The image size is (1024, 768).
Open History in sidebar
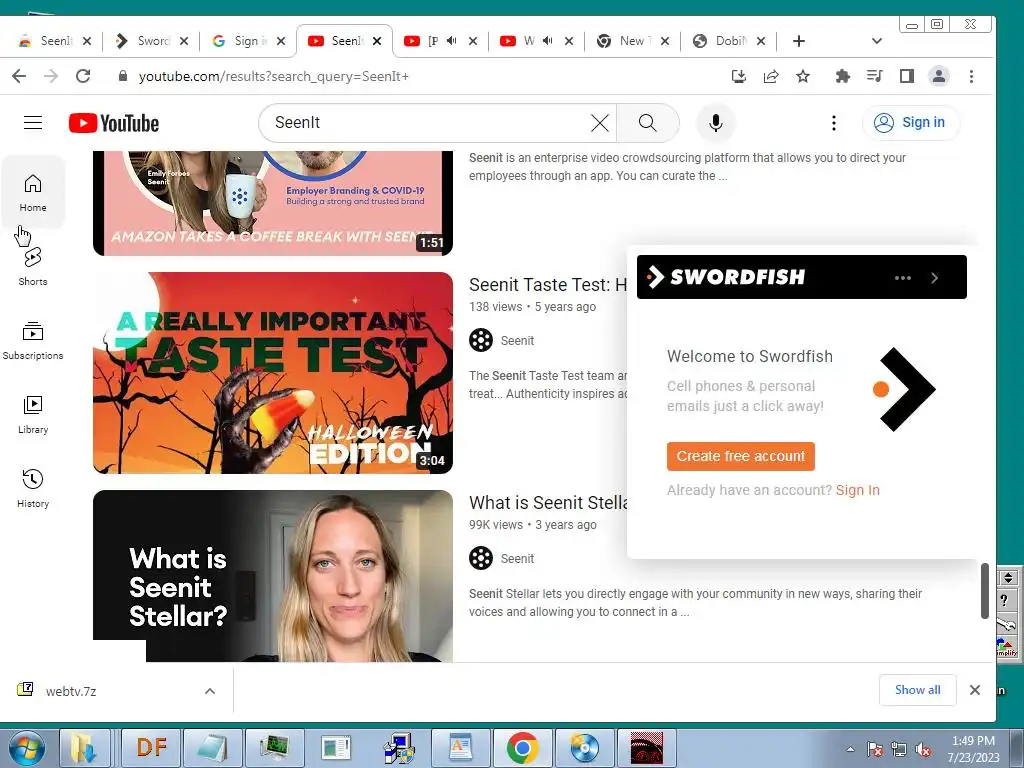pos(33,488)
